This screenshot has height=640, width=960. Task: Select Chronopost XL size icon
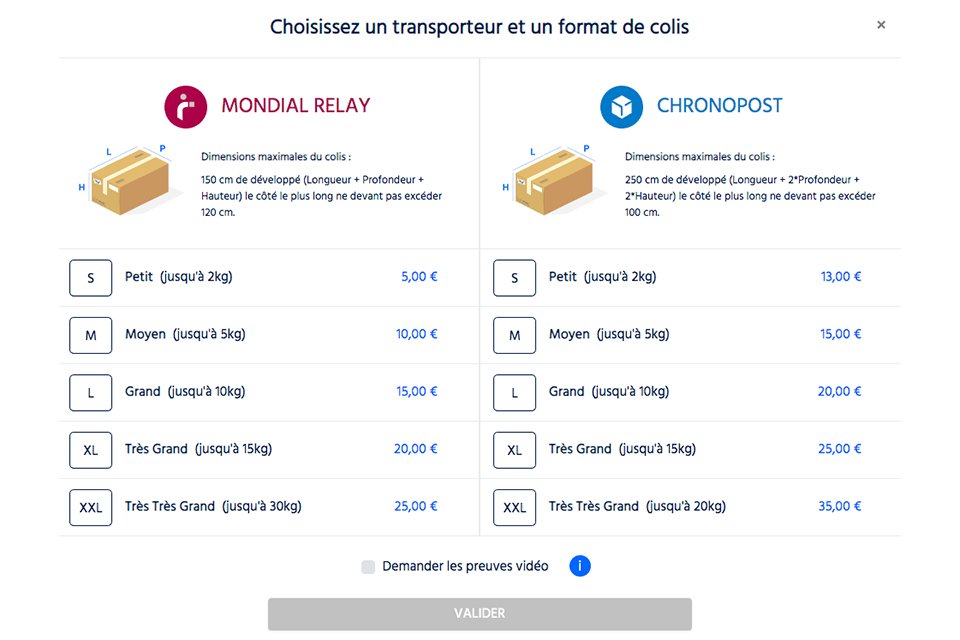(x=514, y=450)
